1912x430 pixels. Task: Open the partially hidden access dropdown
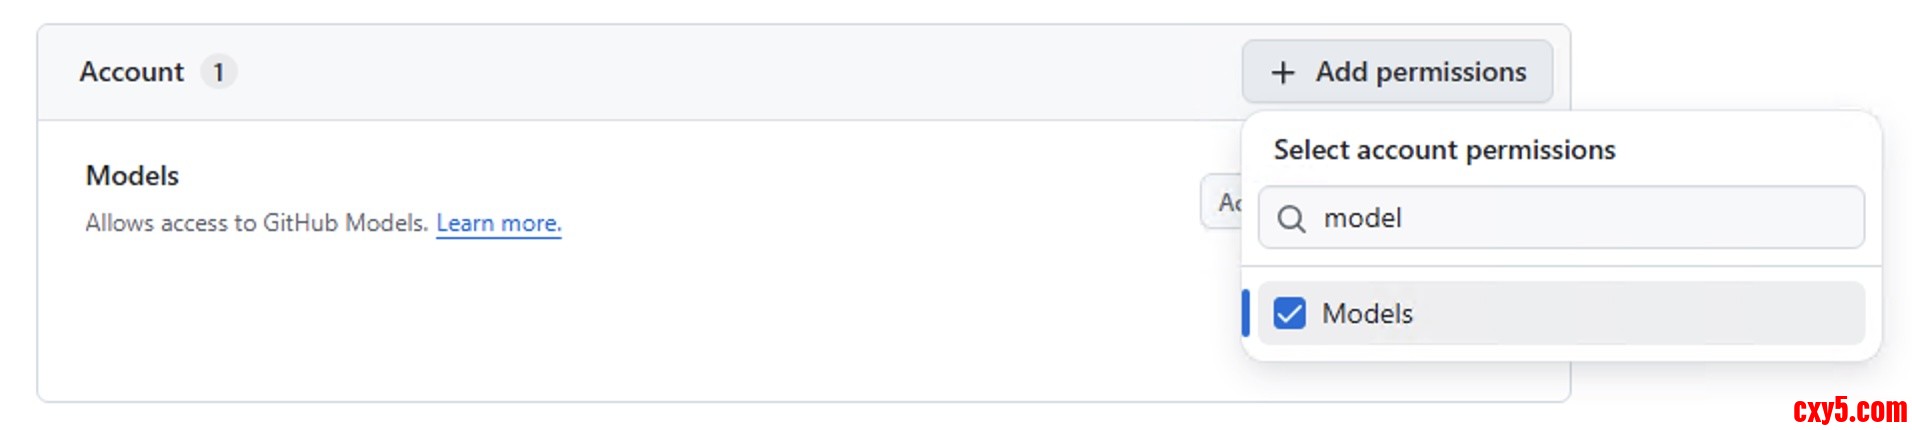(1222, 203)
